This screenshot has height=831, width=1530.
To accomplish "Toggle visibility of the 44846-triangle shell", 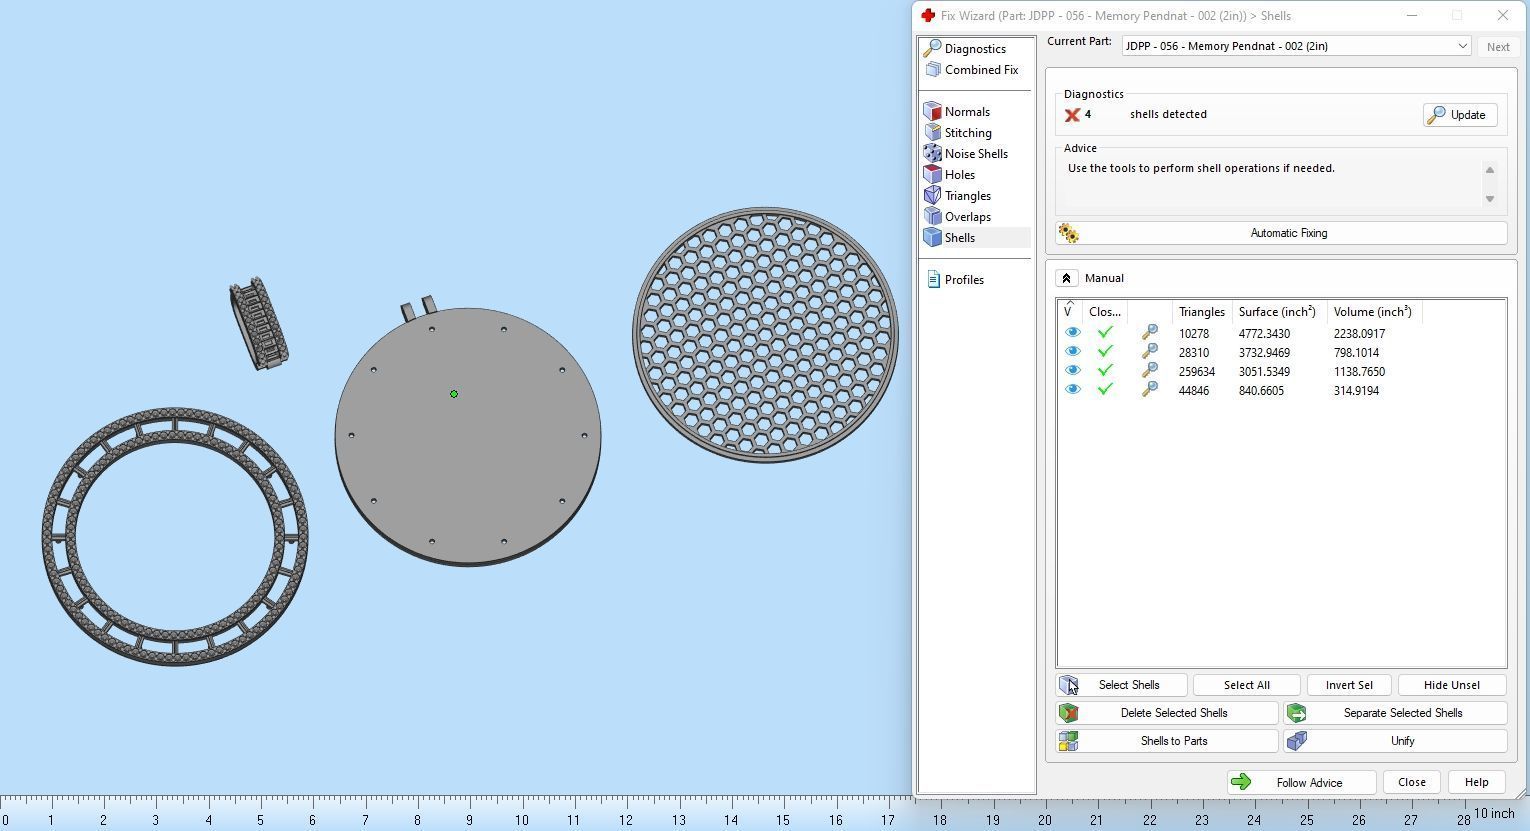I will pyautogui.click(x=1073, y=390).
